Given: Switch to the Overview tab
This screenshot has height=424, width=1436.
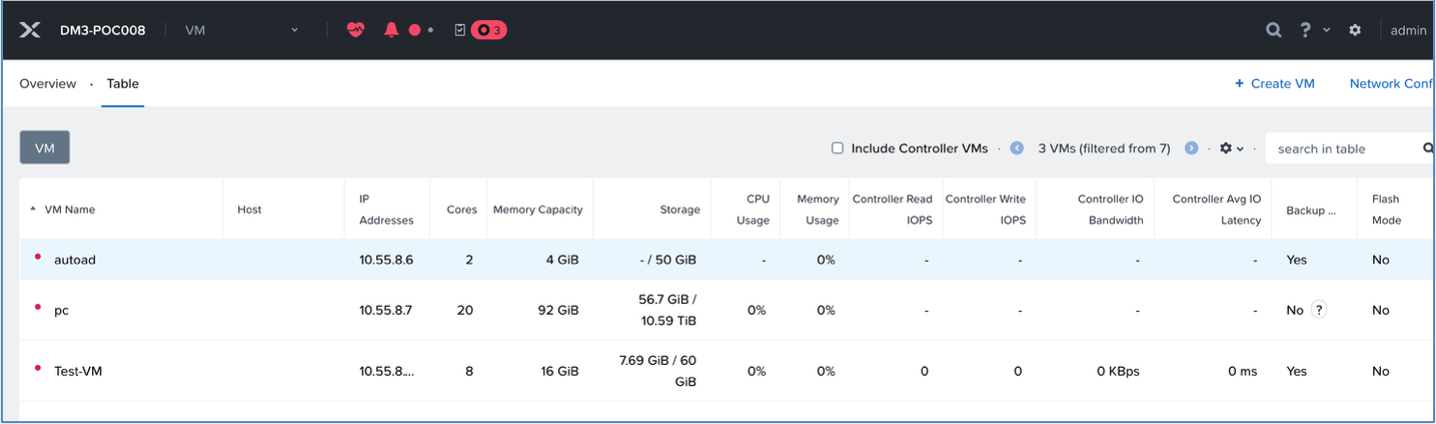Looking at the screenshot, I should (x=48, y=84).
